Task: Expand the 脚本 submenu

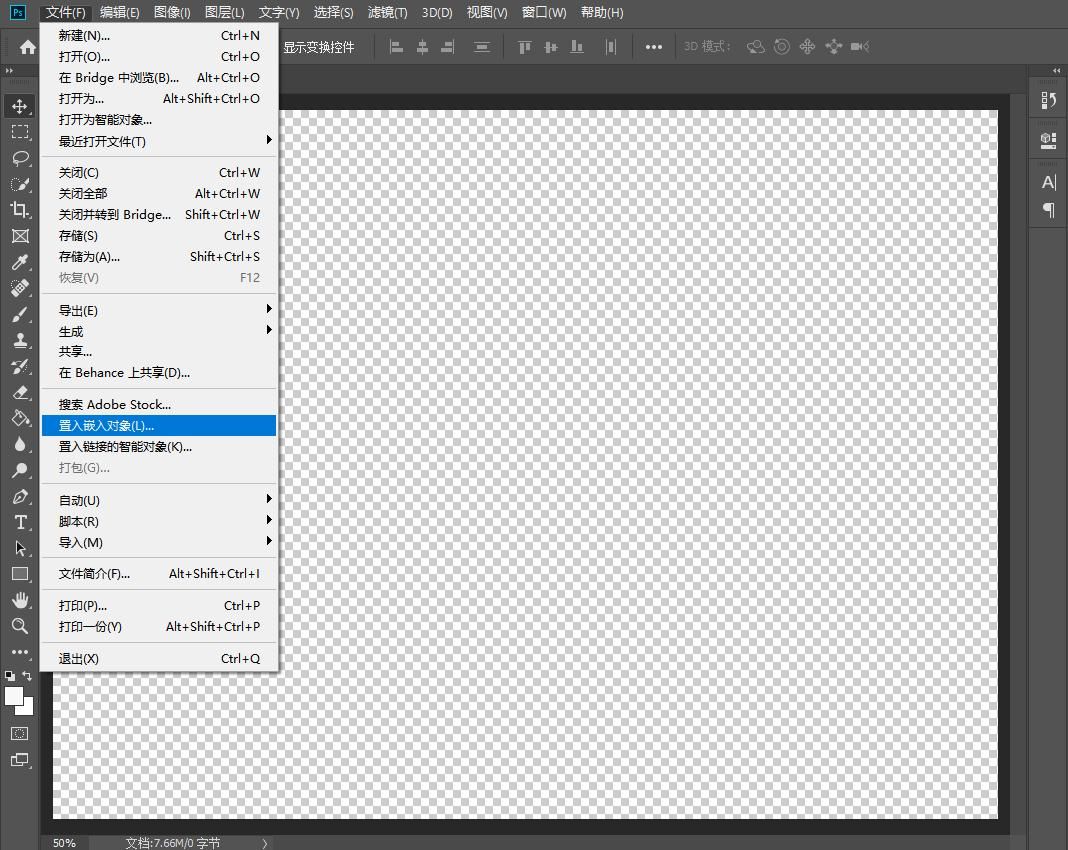Action: 159,522
